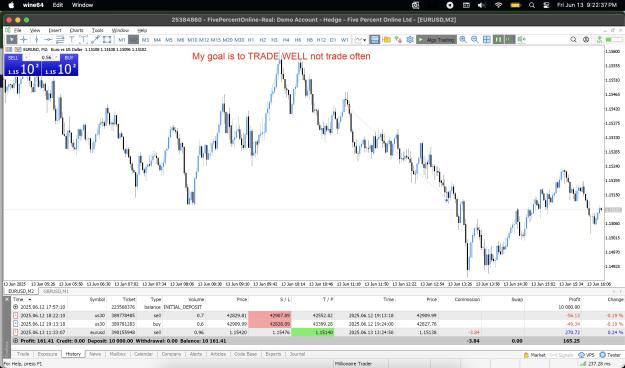Open the Help menu
This screenshot has width=625, height=368.
click(x=142, y=30)
